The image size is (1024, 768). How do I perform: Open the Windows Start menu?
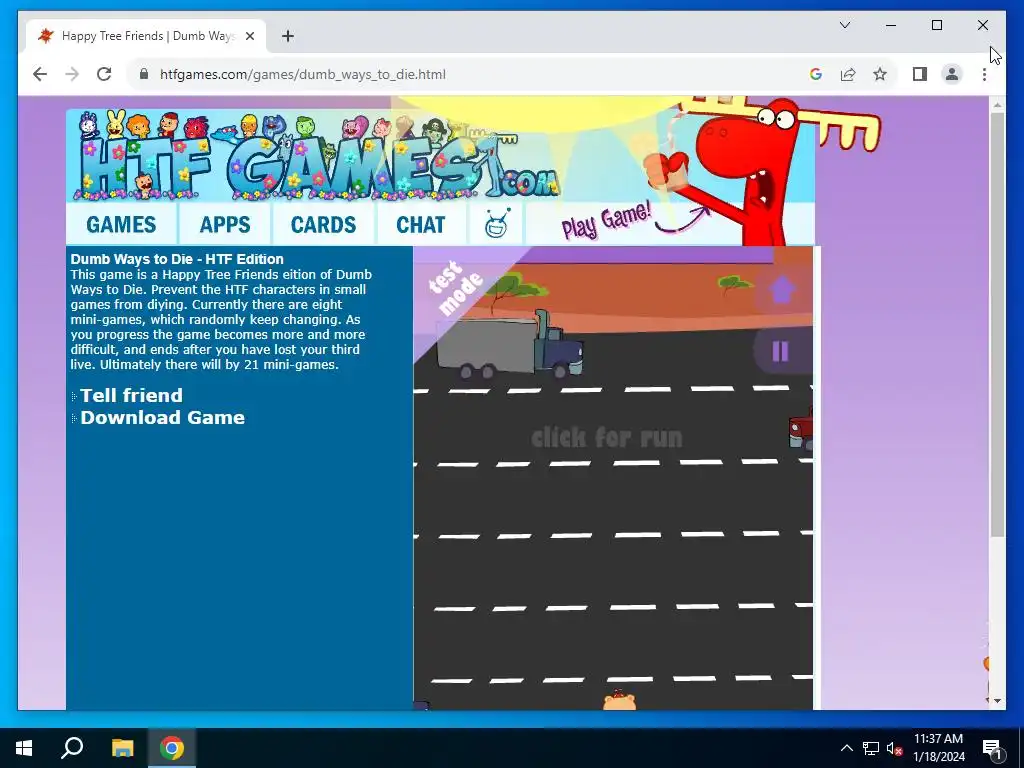24,748
